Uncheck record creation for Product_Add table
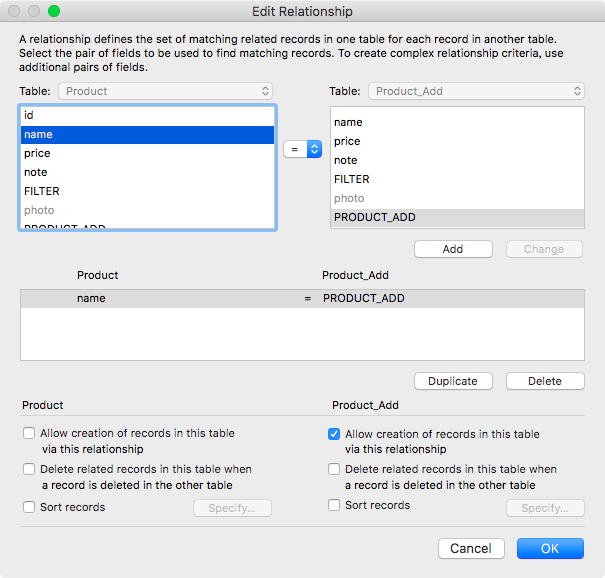Screen dimensions: 605x578 334,434
